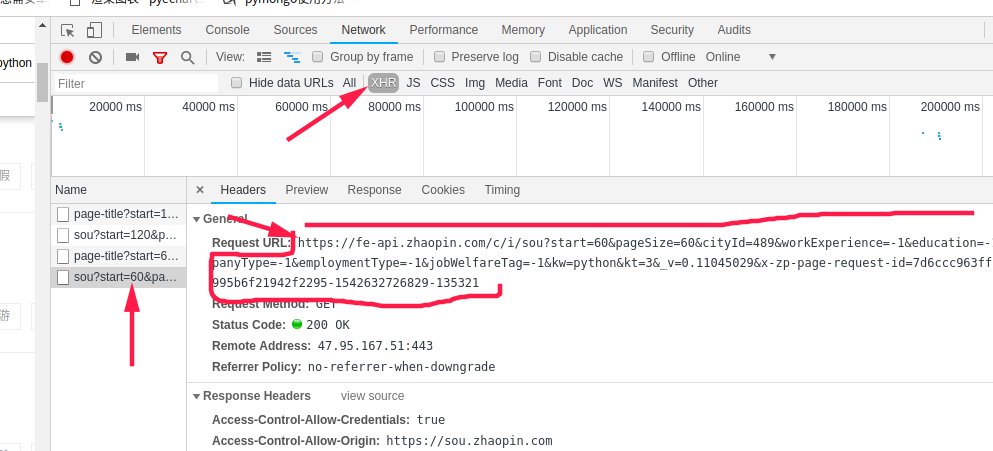
Task: Filter requests by Font
Action: click(x=550, y=83)
